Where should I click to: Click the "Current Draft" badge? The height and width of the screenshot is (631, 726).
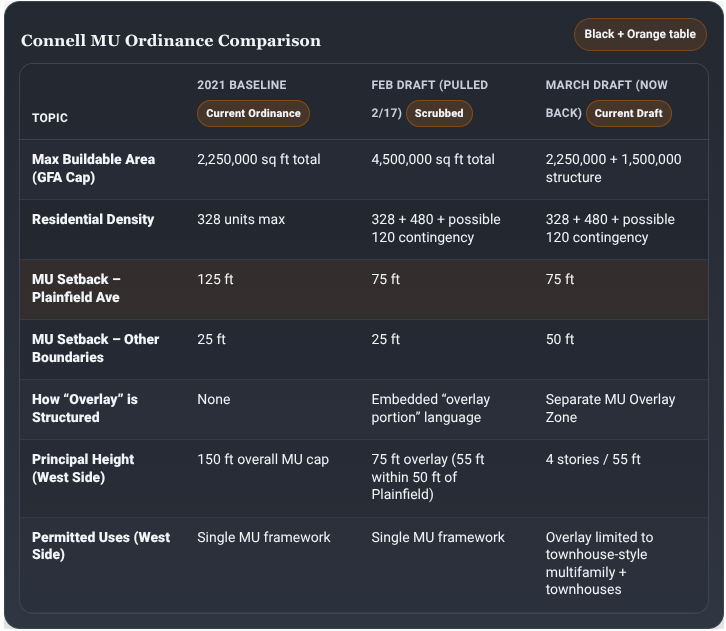tap(628, 113)
